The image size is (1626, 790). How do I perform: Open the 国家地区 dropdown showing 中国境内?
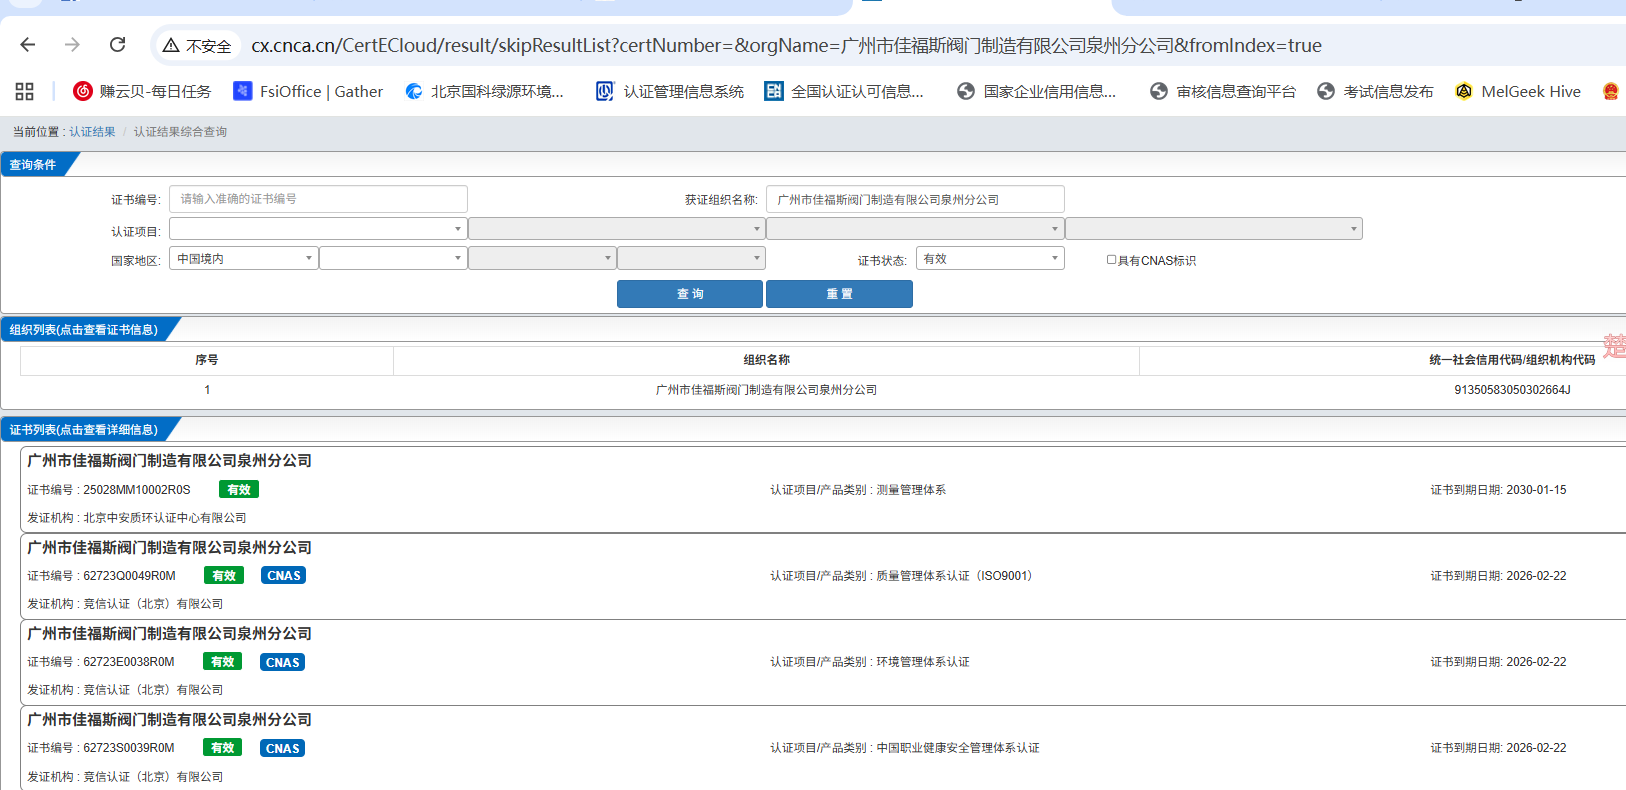244,258
